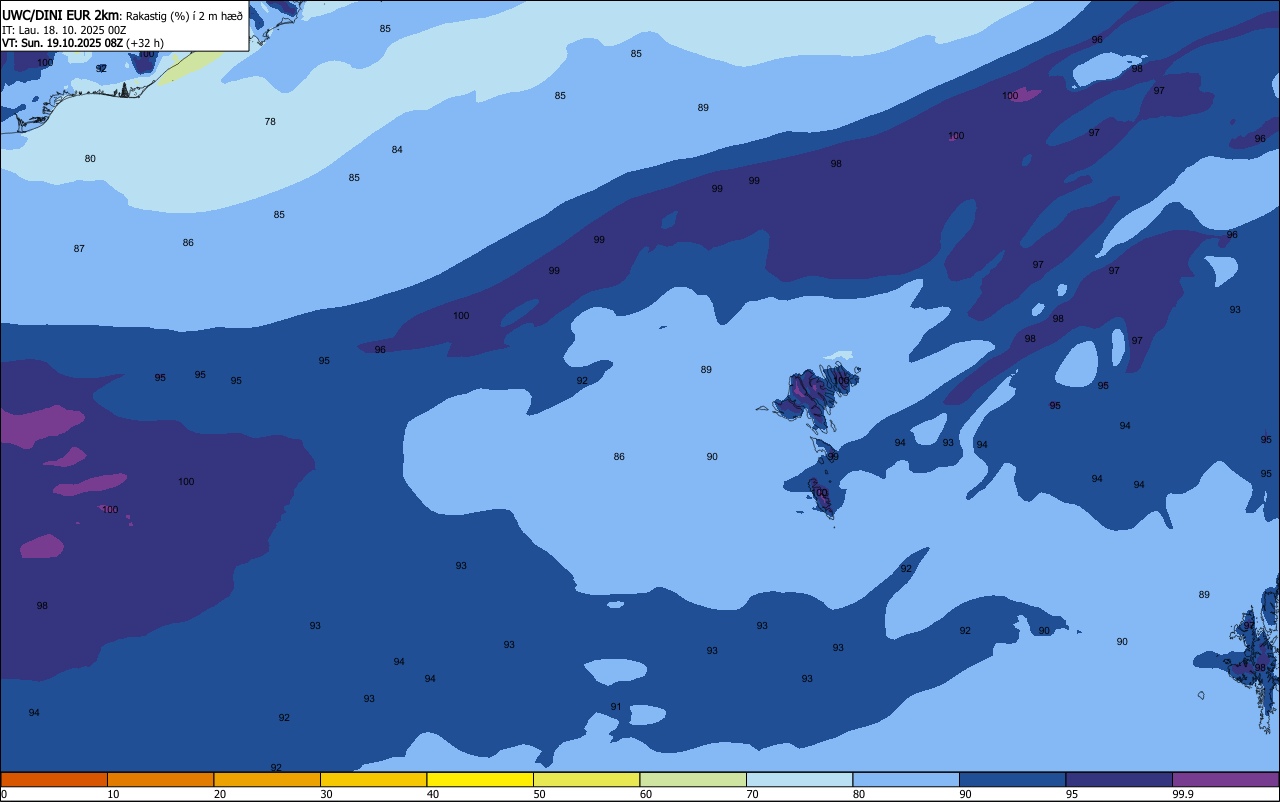This screenshot has width=1280, height=802.
Task: Click the '(+32 h)' forecast offset text
Action: coord(145,43)
